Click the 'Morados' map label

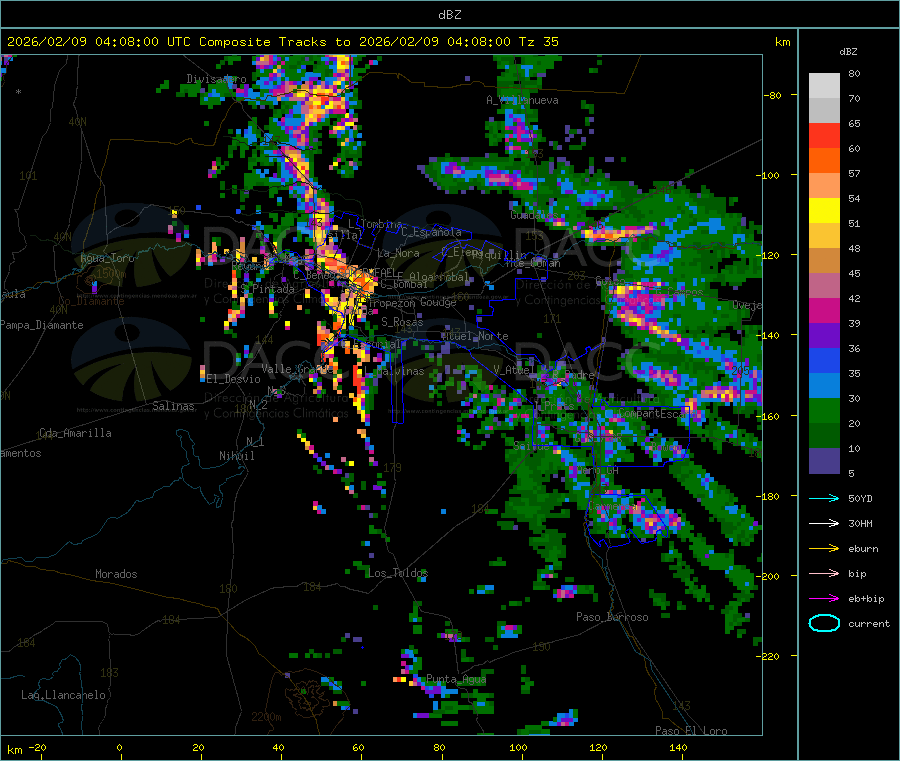[116, 574]
